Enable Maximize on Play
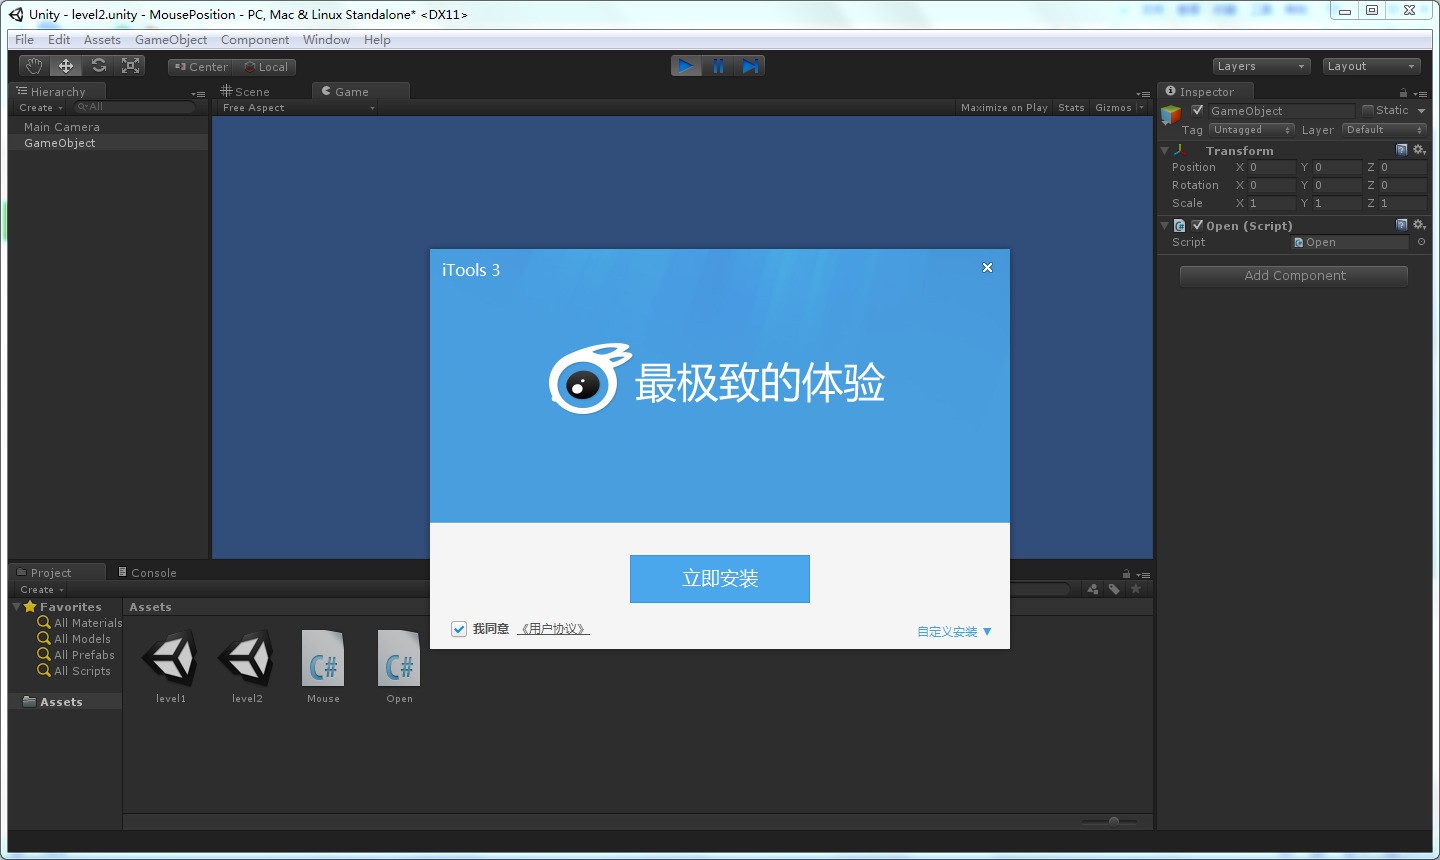Screen dimensions: 1440x860 [1004, 107]
